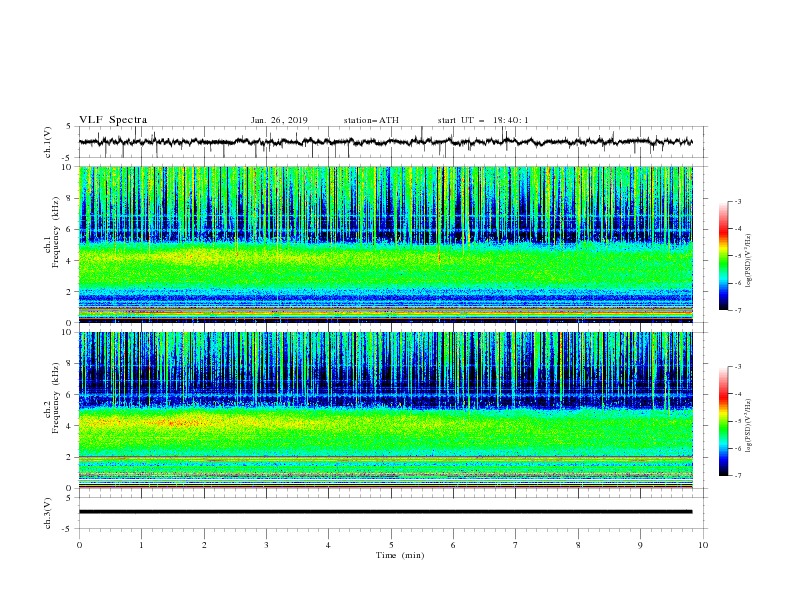Click the lower color bar's log(PSD) label
This screenshot has width=792, height=612.
click(x=749, y=426)
